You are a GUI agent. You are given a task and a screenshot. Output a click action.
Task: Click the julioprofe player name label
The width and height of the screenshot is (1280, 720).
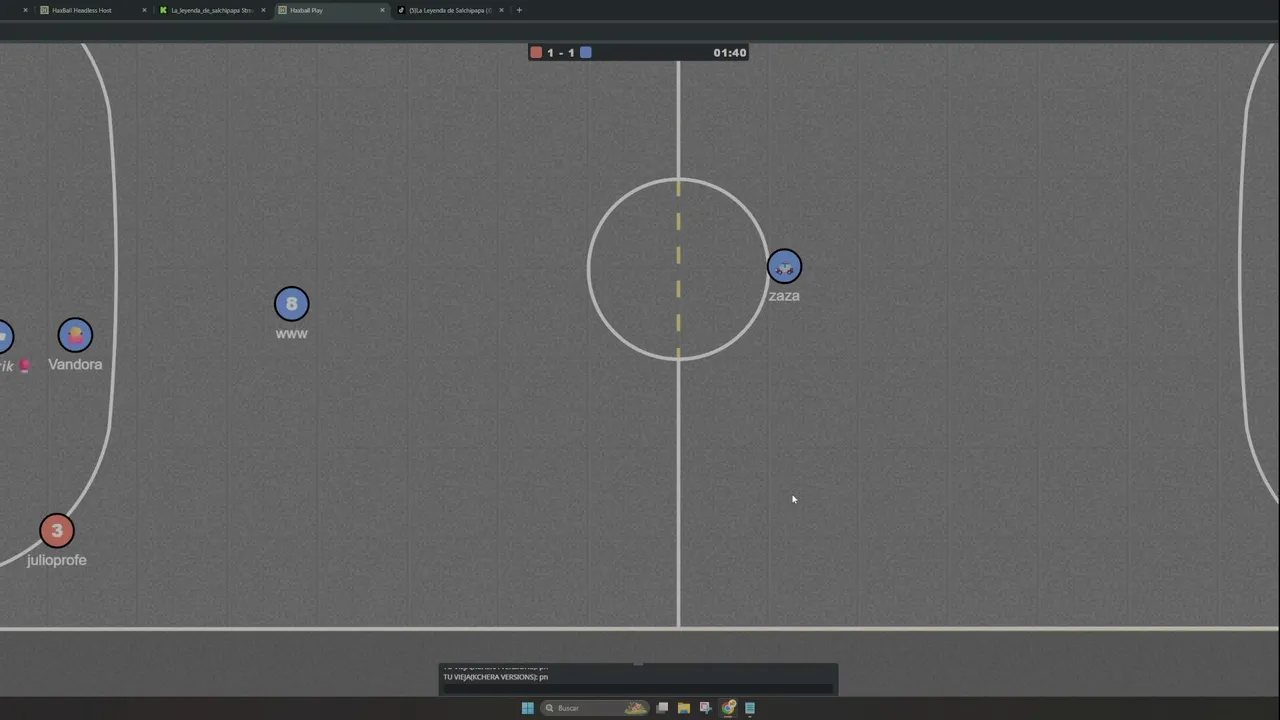point(57,560)
